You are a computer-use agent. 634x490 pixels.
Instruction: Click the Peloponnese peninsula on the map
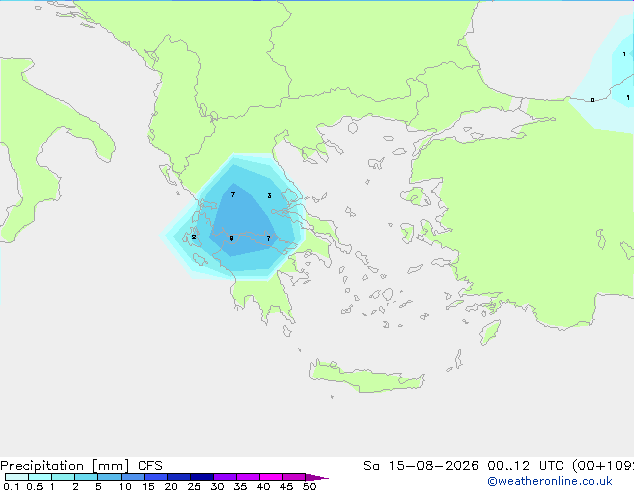click(x=261, y=293)
